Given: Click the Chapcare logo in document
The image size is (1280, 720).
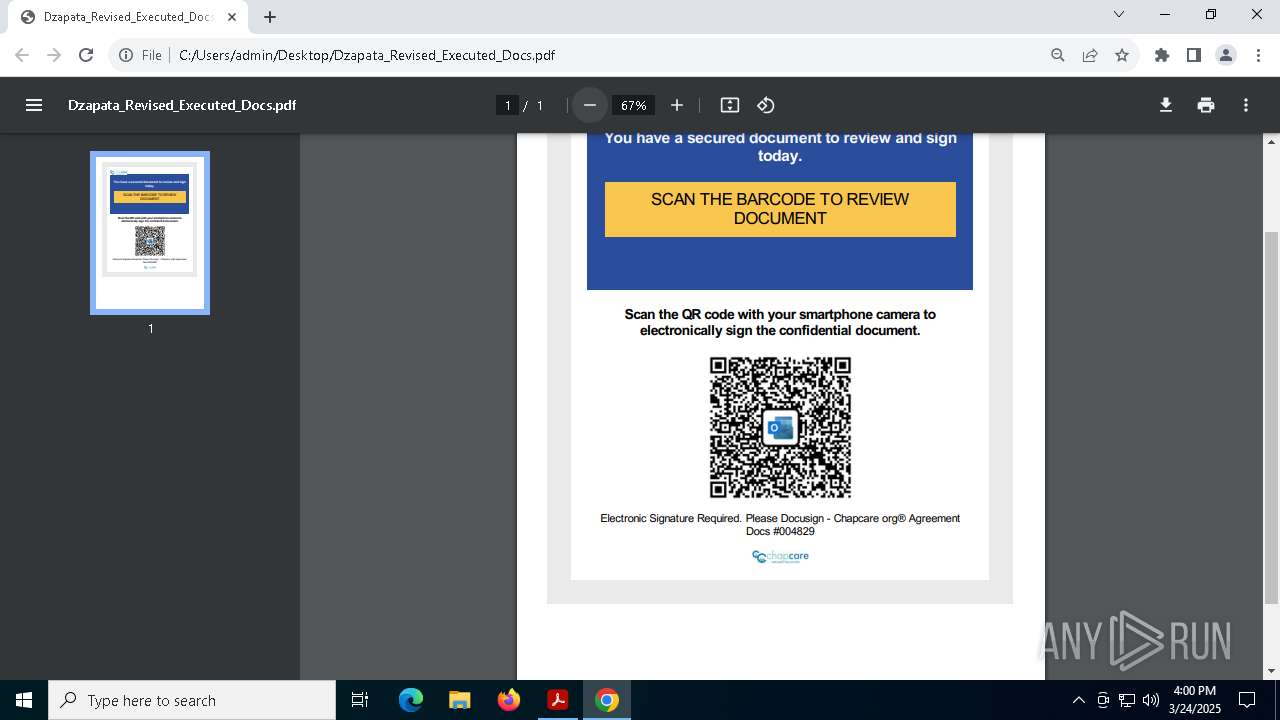Looking at the screenshot, I should pos(780,557).
